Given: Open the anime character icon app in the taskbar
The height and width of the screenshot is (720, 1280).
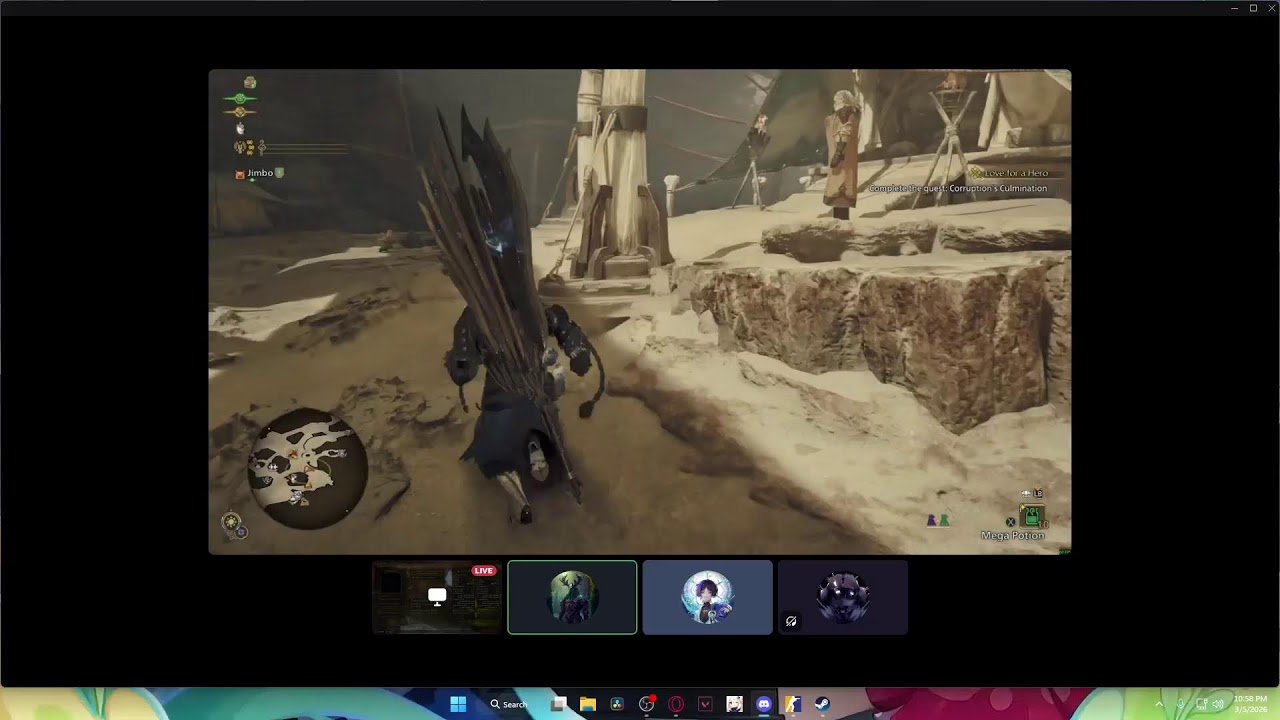Looking at the screenshot, I should tap(734, 704).
